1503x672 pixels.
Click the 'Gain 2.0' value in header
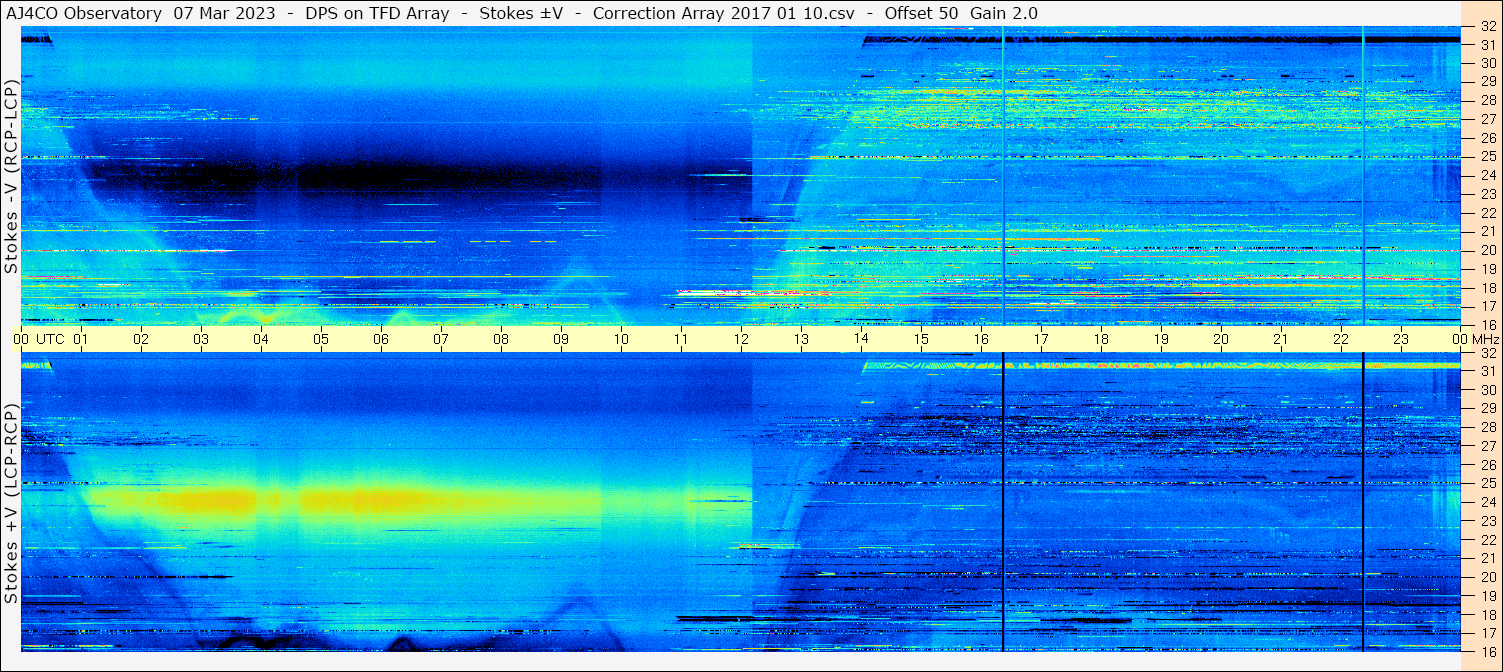(x=1003, y=13)
